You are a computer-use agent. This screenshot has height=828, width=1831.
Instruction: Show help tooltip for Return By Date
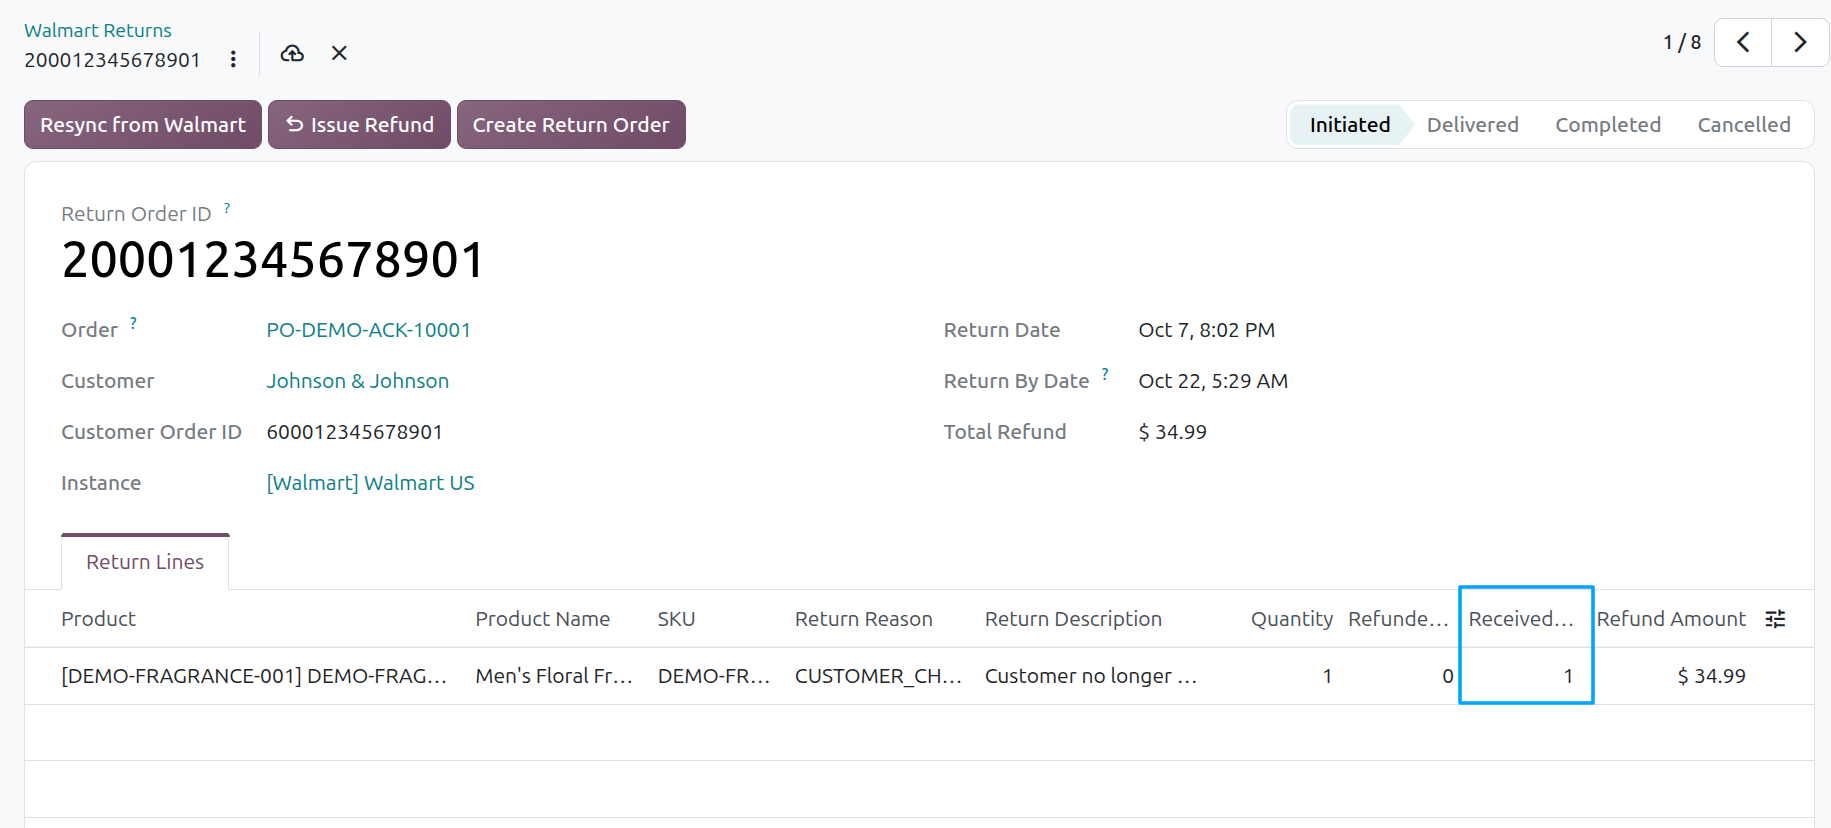1105,374
